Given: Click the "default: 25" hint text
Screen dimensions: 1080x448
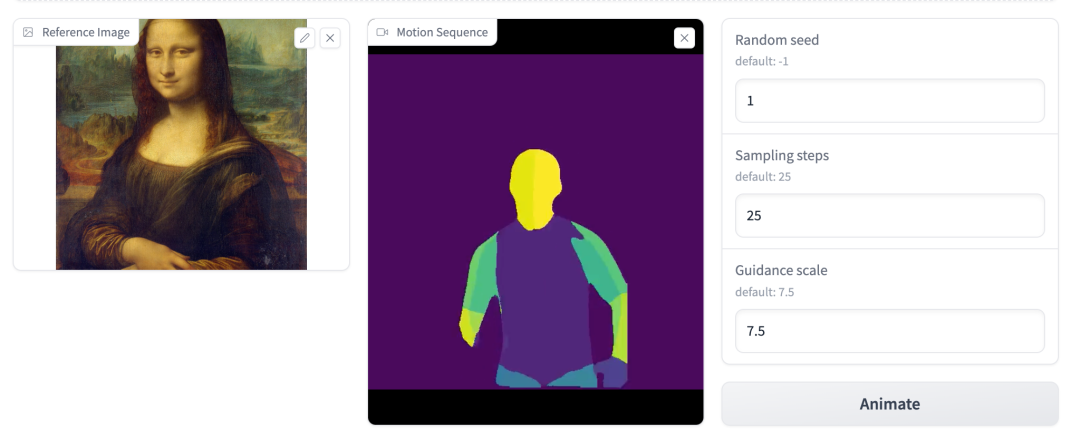Looking at the screenshot, I should pos(763,177).
